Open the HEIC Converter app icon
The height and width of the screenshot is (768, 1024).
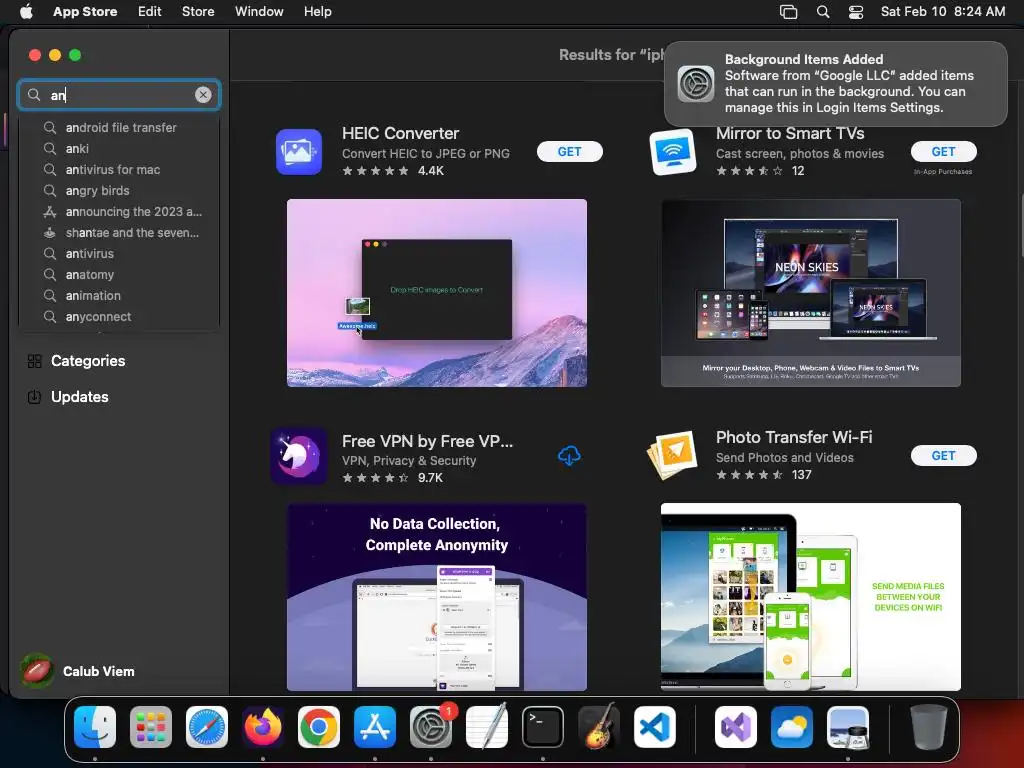point(298,152)
